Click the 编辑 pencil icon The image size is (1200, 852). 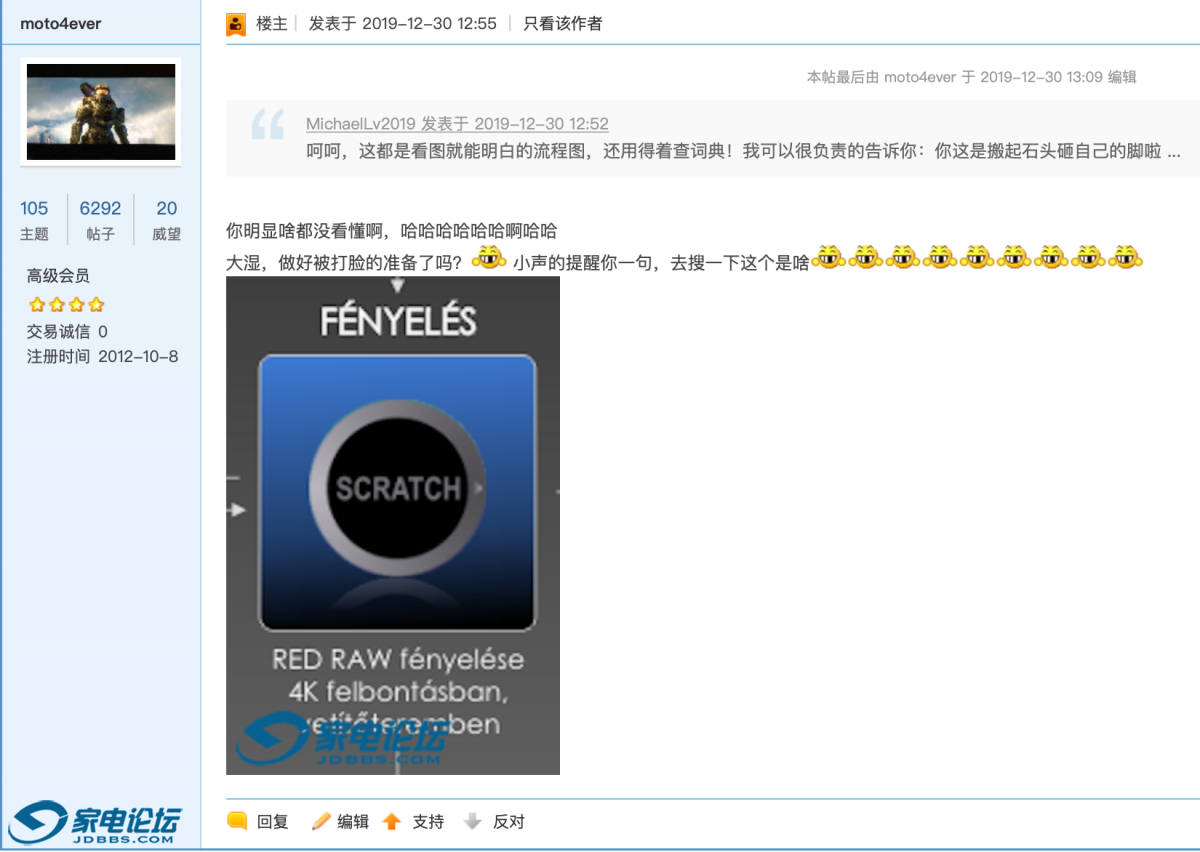[321, 821]
